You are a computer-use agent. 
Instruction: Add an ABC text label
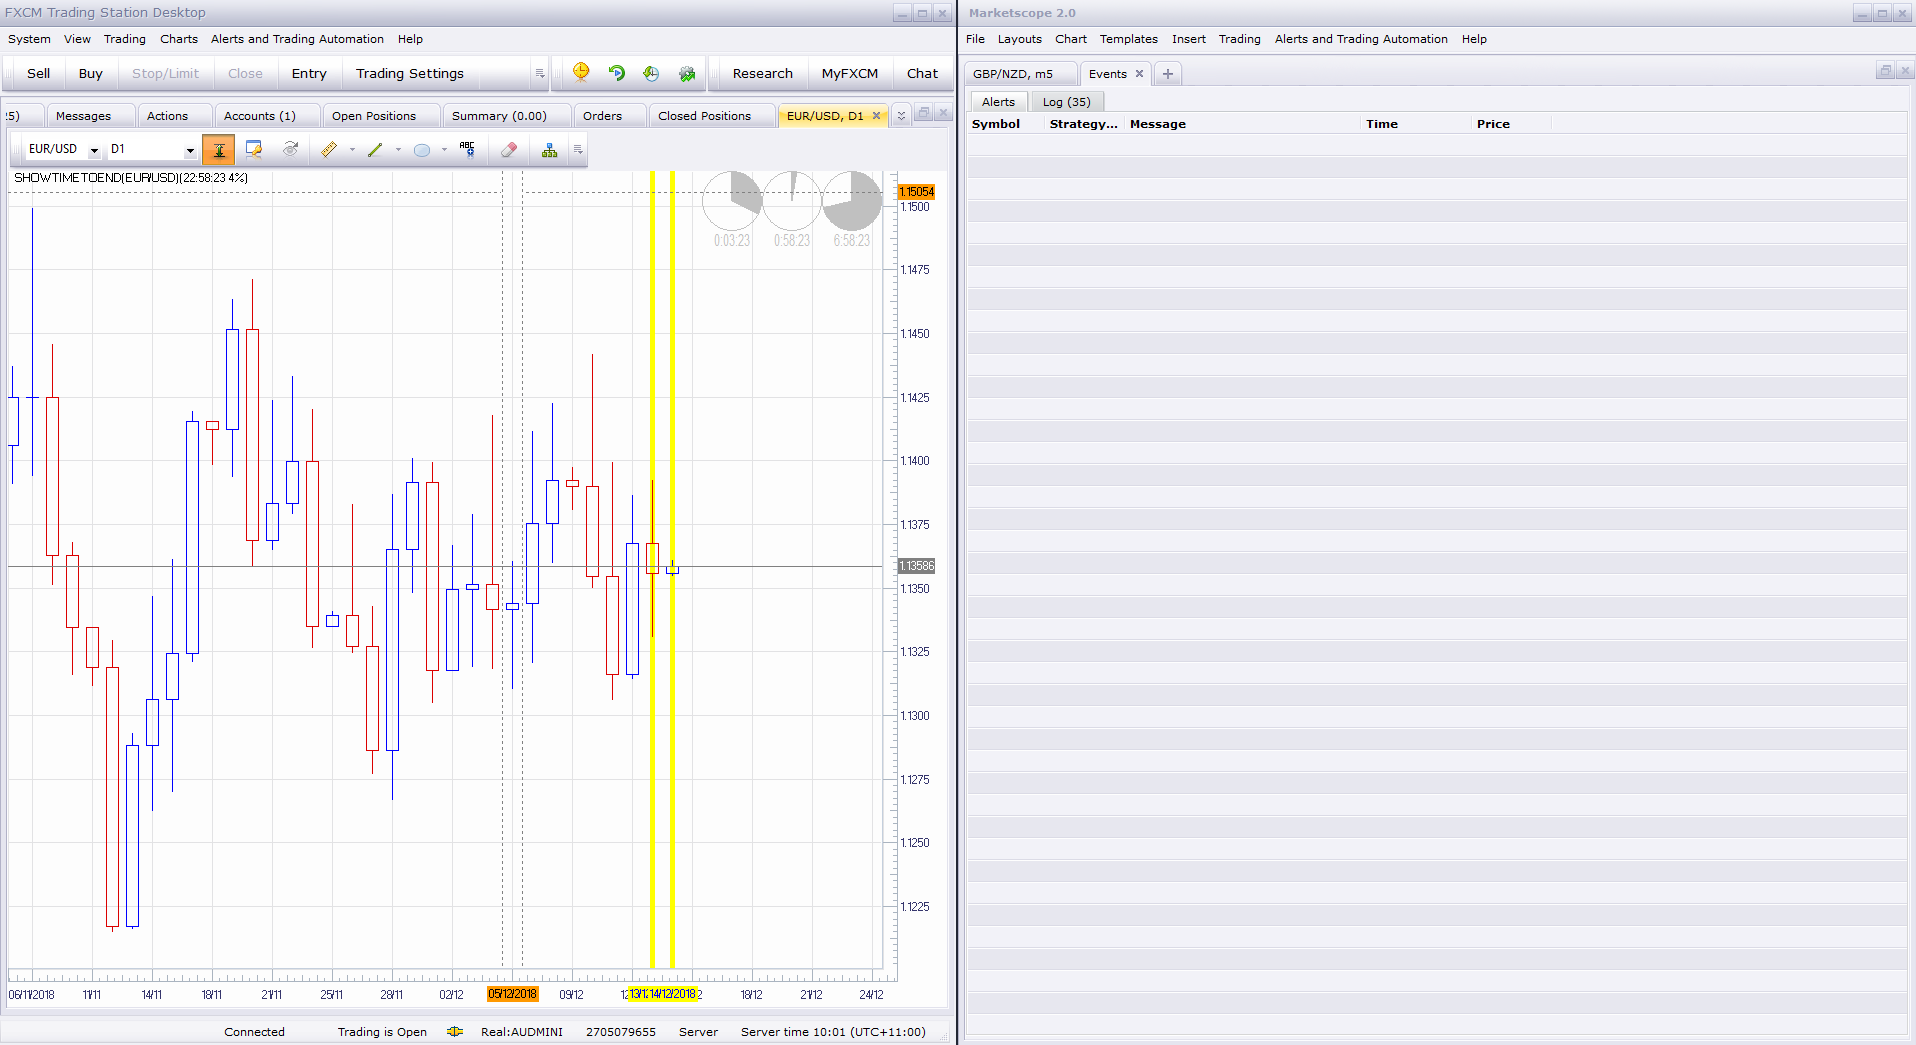click(x=467, y=149)
